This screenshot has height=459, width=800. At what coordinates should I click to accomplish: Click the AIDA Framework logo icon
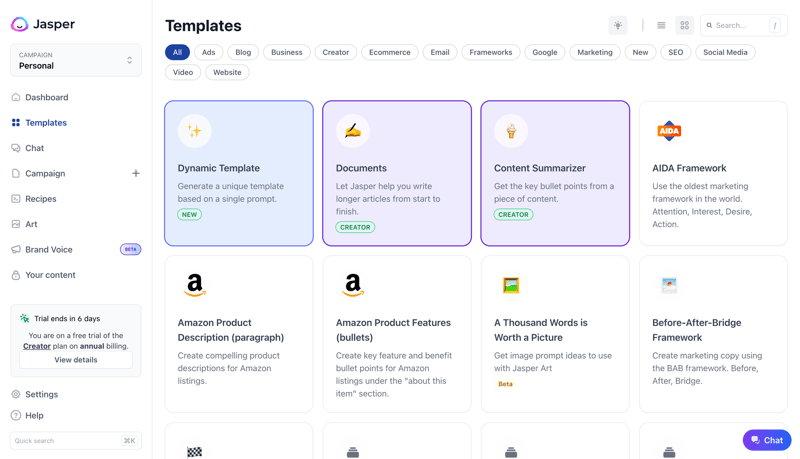pos(669,131)
